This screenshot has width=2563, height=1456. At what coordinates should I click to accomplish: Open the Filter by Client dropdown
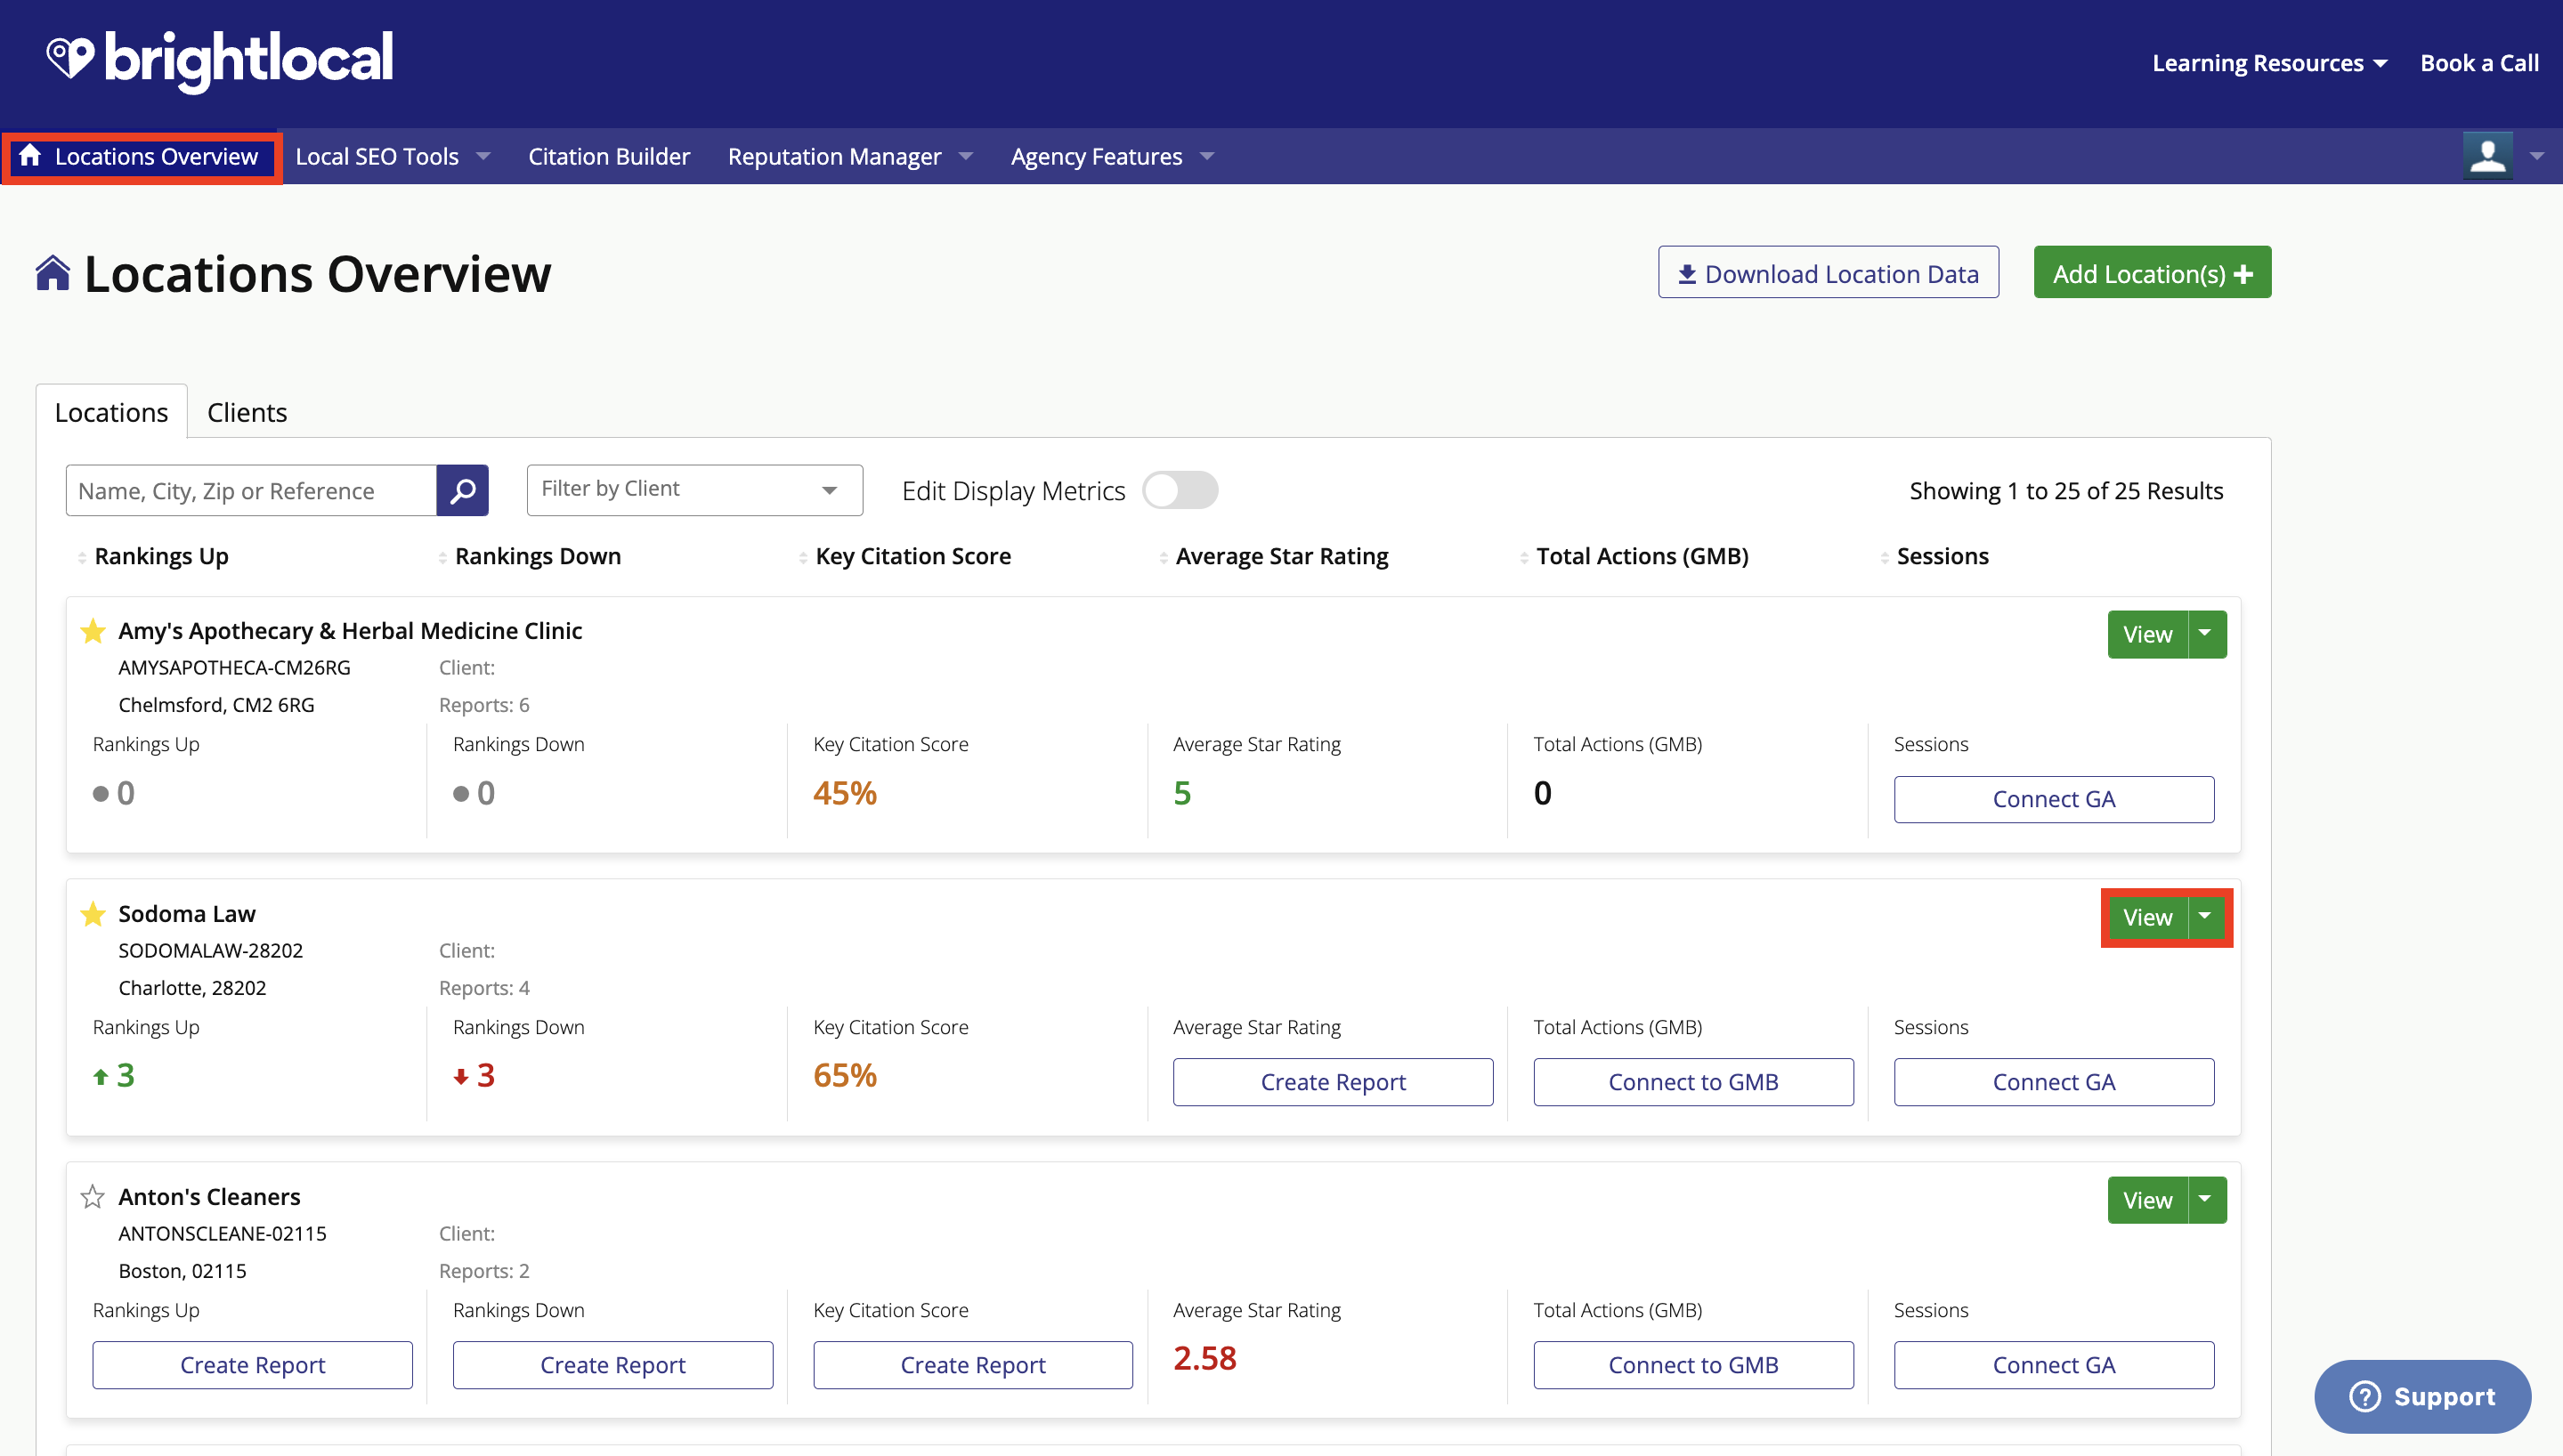tap(695, 490)
